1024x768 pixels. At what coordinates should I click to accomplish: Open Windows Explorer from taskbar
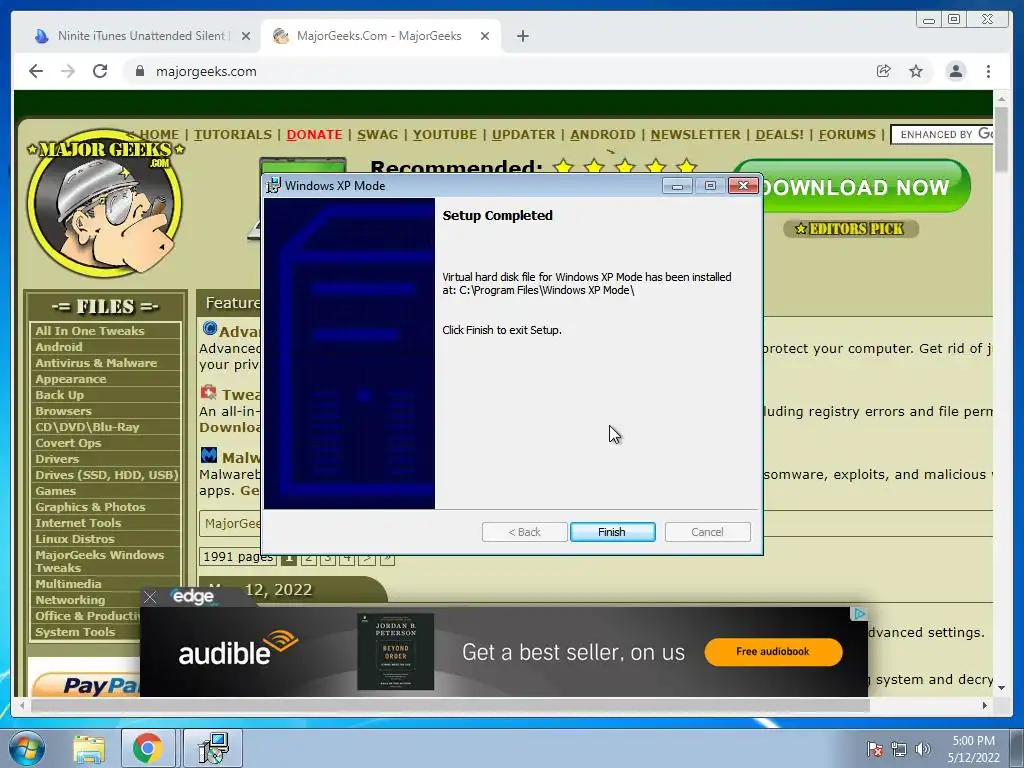89,748
